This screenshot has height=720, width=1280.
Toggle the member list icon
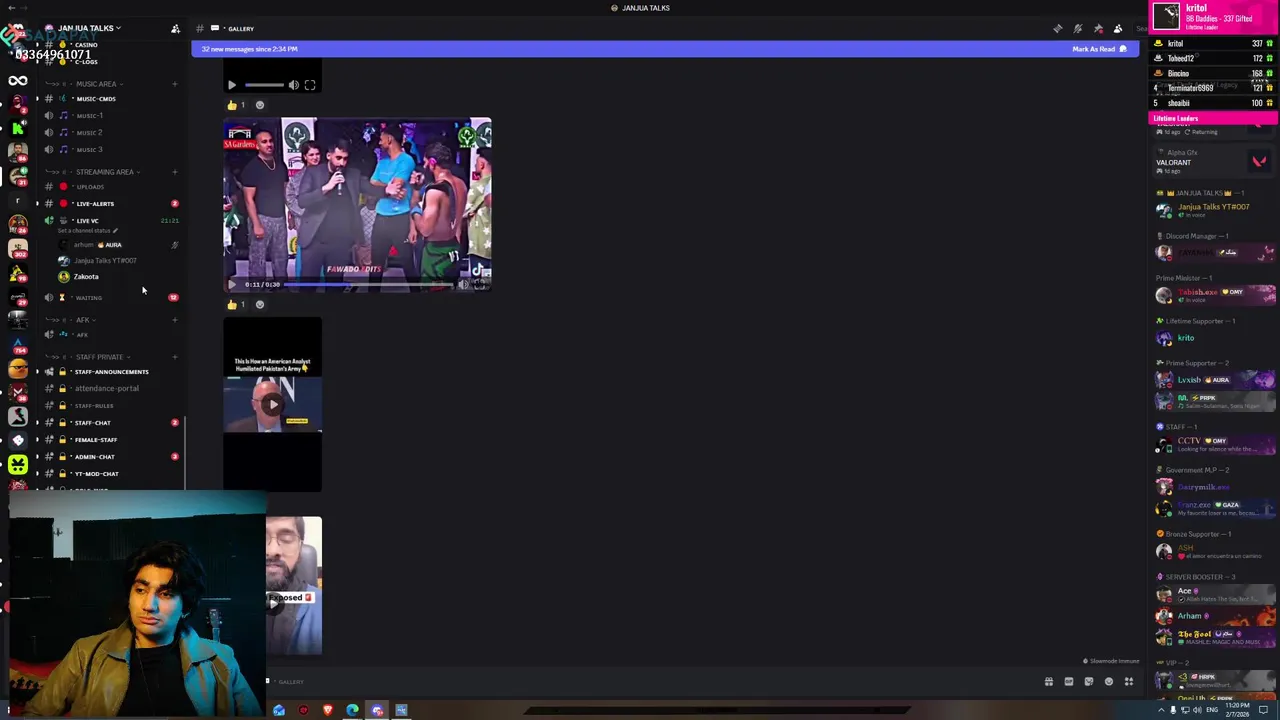point(1118,28)
